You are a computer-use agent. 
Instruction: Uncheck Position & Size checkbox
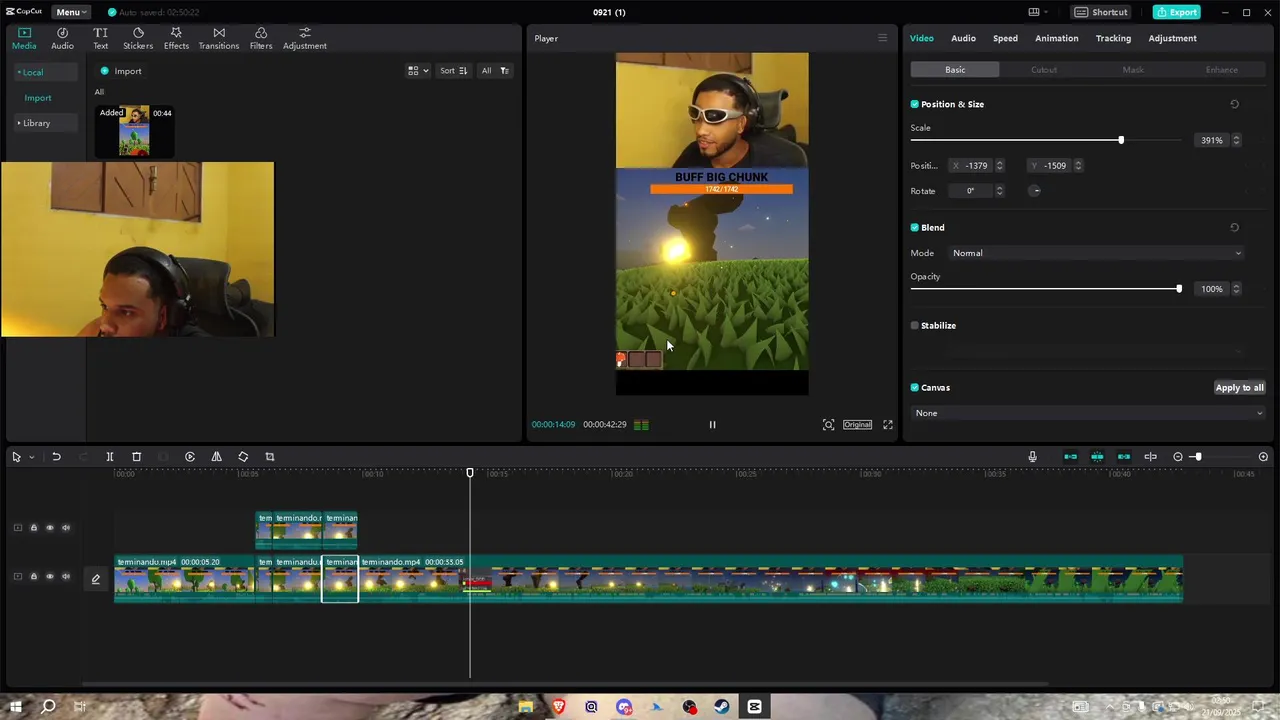click(914, 104)
